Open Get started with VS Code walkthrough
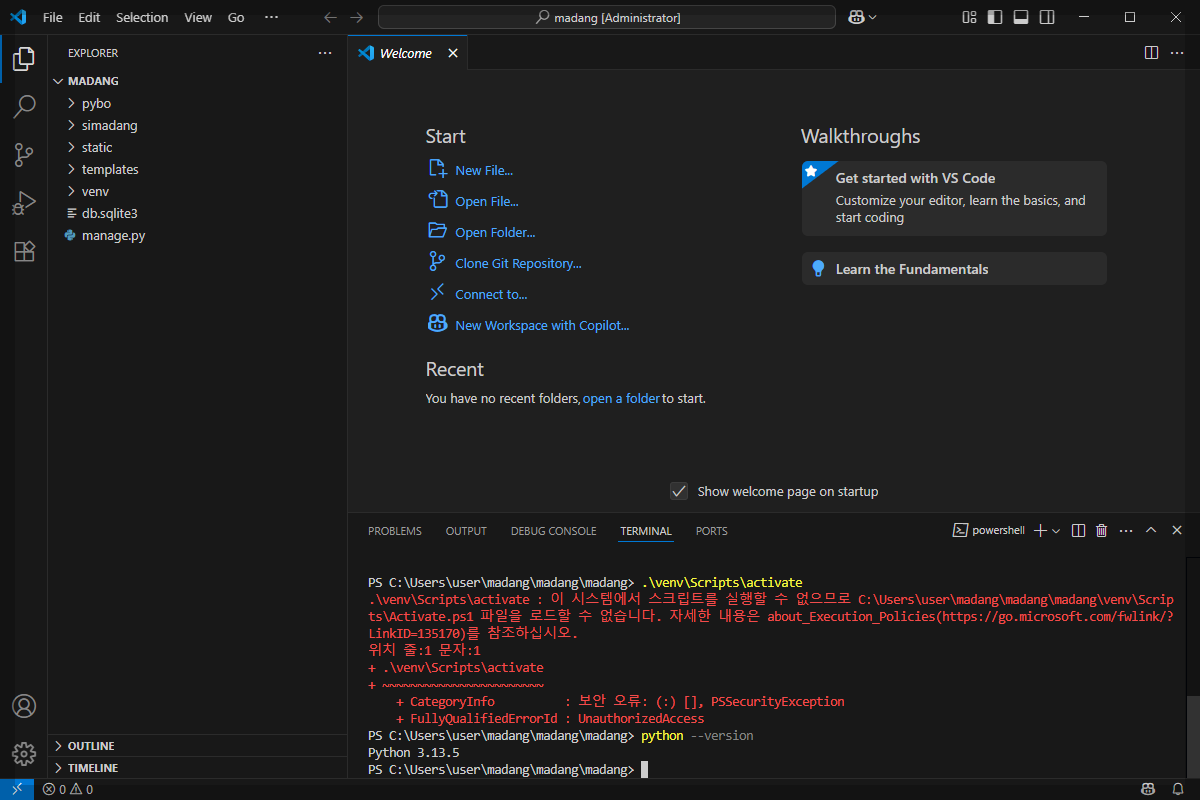The height and width of the screenshot is (800, 1200). point(954,198)
